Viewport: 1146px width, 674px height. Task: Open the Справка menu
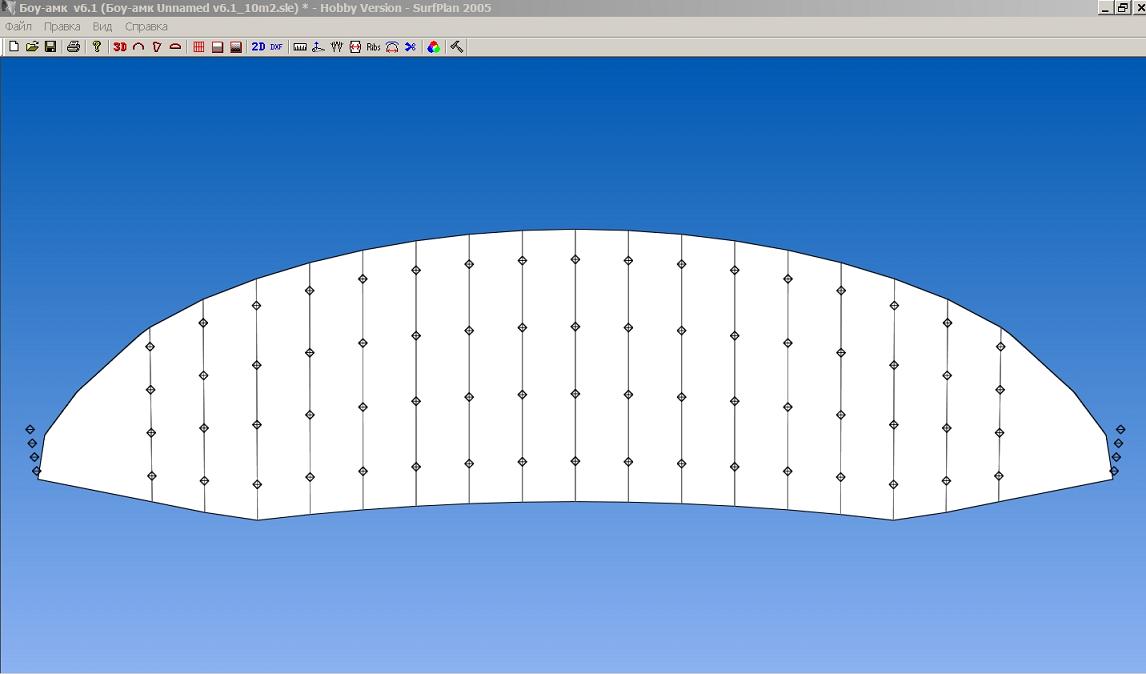(146, 27)
